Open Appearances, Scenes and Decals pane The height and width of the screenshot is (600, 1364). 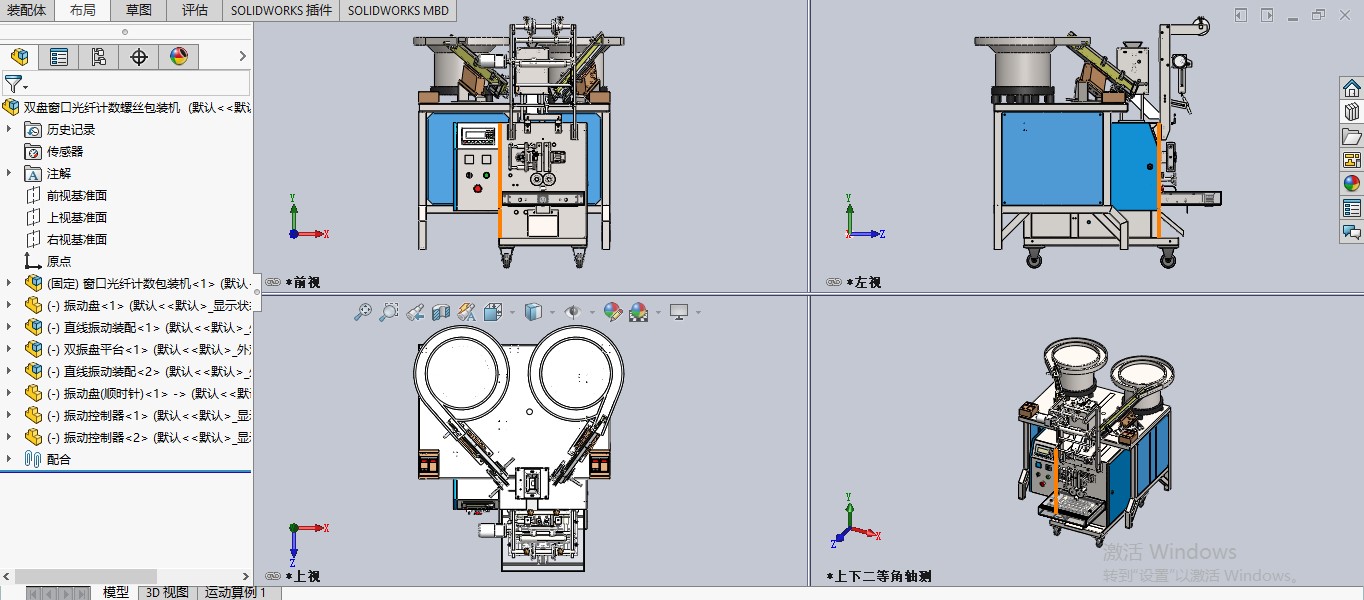[x=1352, y=184]
